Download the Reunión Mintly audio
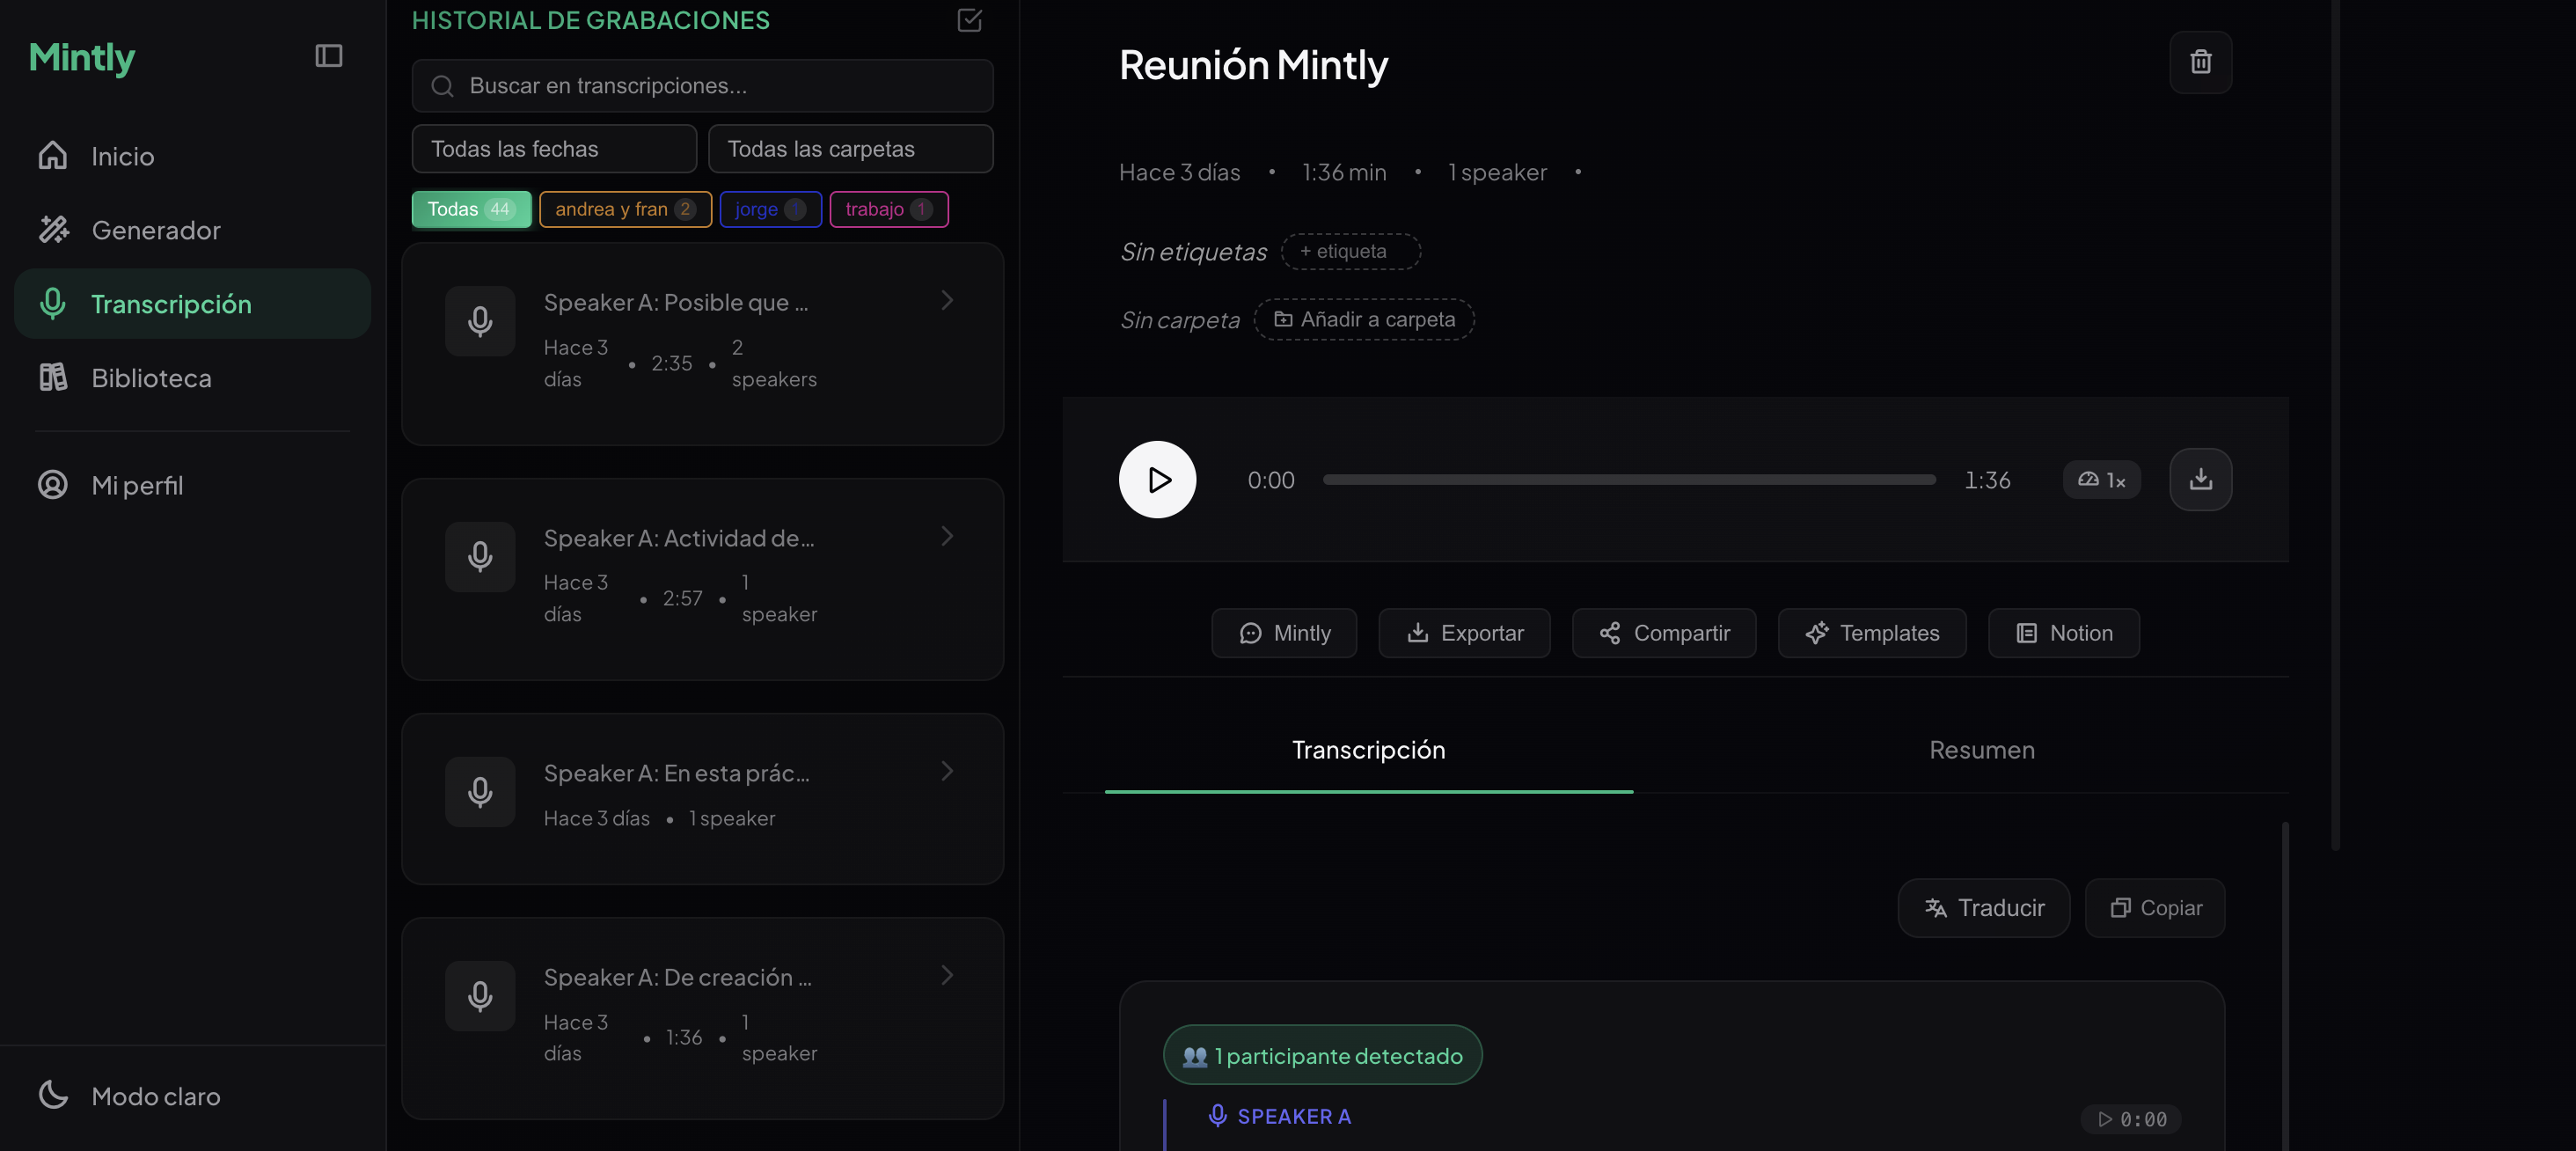This screenshot has height=1151, width=2576. click(2200, 479)
